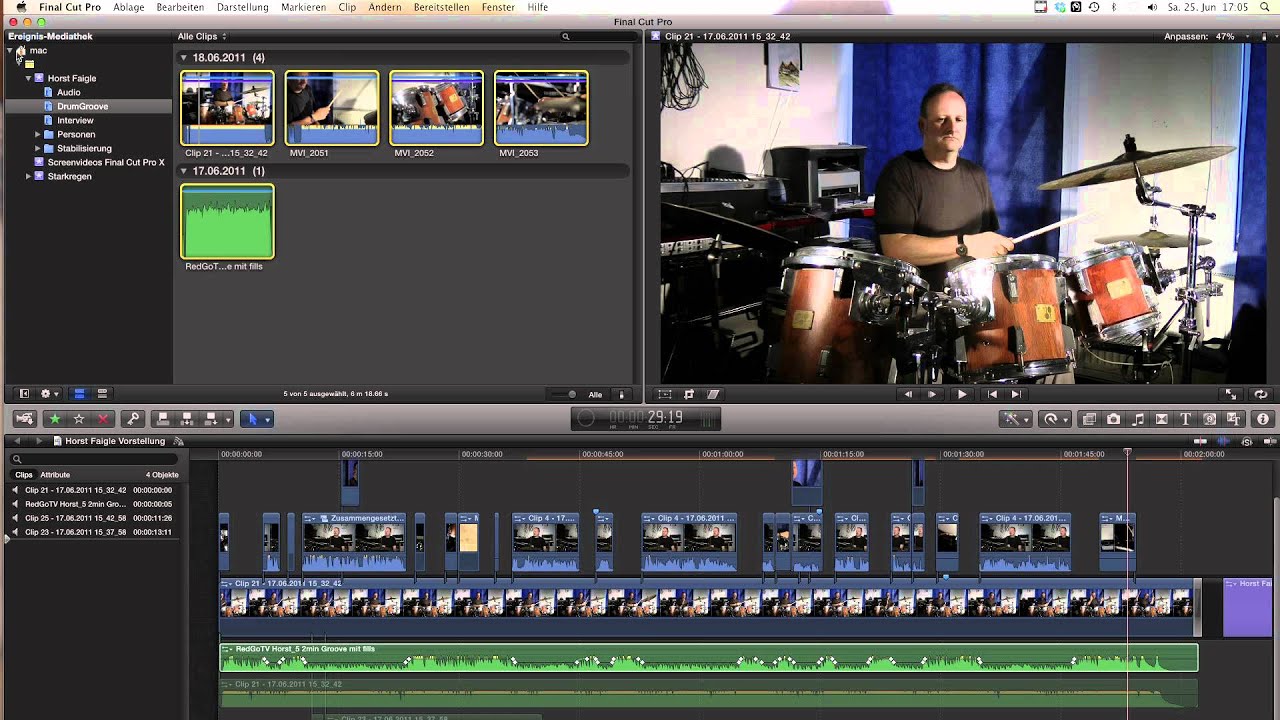This screenshot has width=1280, height=720.
Task: Adjust the clip duration zoom slider
Action: point(572,394)
